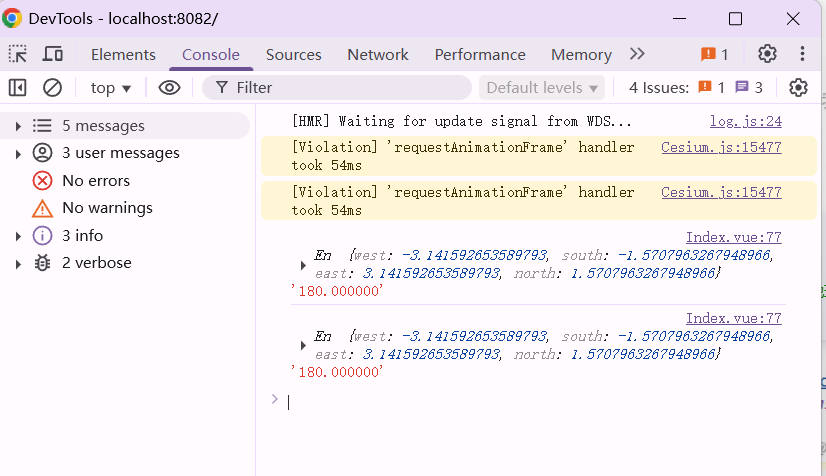Image resolution: width=826 pixels, height=476 pixels.
Task: Expand the second logged En object
Action: [303, 346]
